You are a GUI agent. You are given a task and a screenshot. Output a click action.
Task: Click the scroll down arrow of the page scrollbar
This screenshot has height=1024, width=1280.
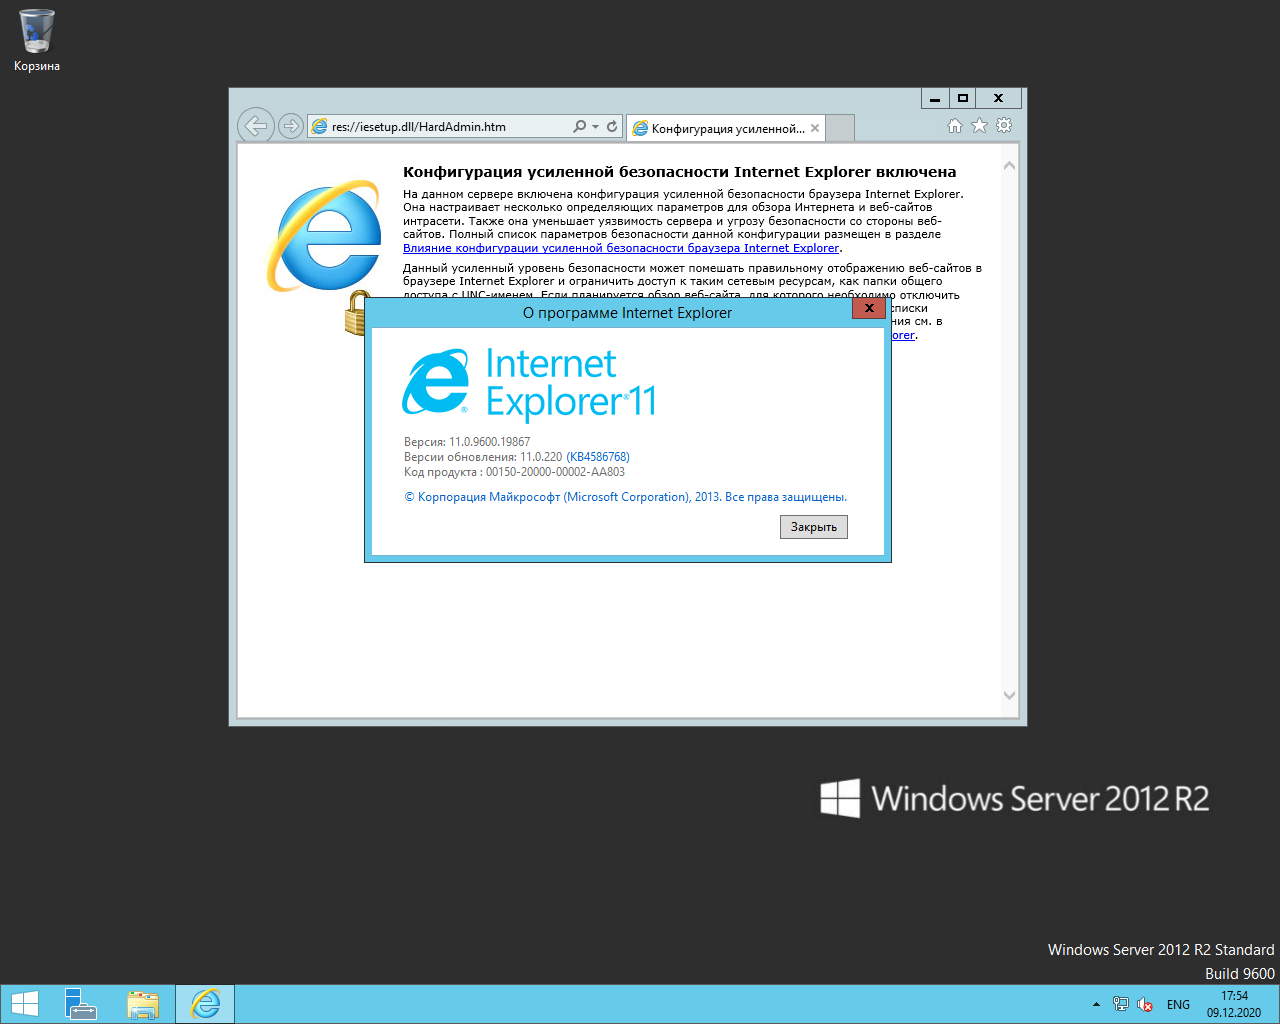1009,695
